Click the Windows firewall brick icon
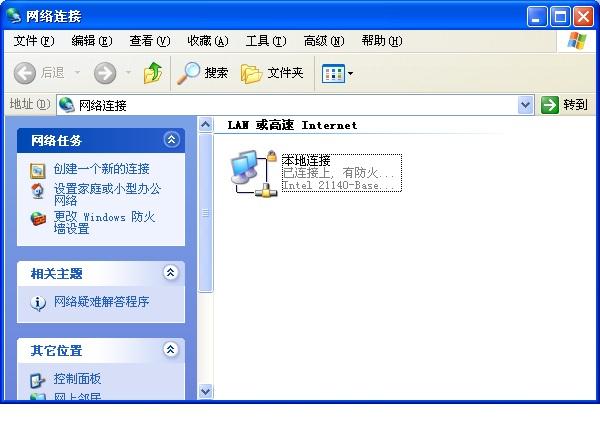 38,219
